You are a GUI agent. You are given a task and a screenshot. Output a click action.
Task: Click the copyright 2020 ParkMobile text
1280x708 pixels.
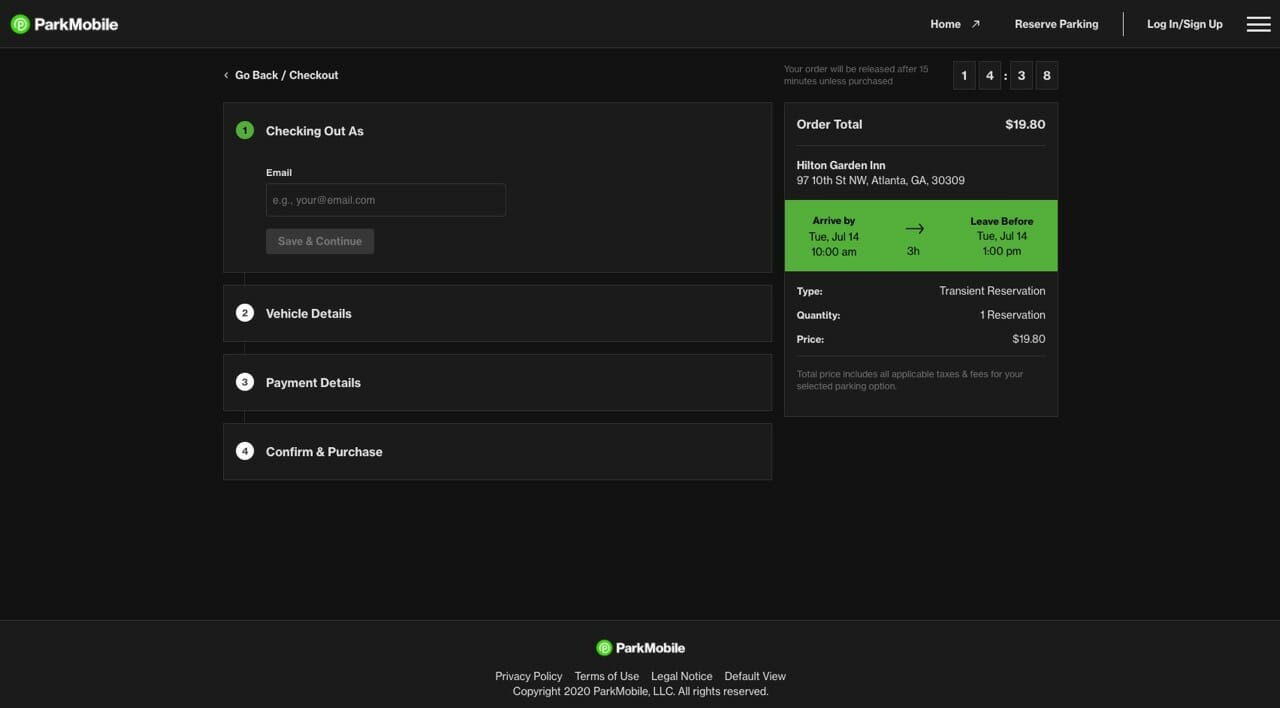[640, 691]
